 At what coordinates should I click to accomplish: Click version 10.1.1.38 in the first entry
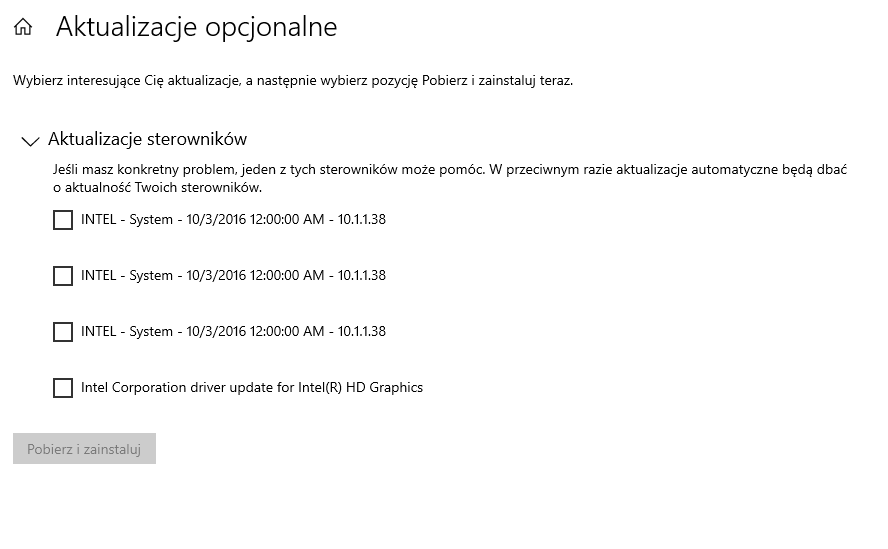(362, 219)
